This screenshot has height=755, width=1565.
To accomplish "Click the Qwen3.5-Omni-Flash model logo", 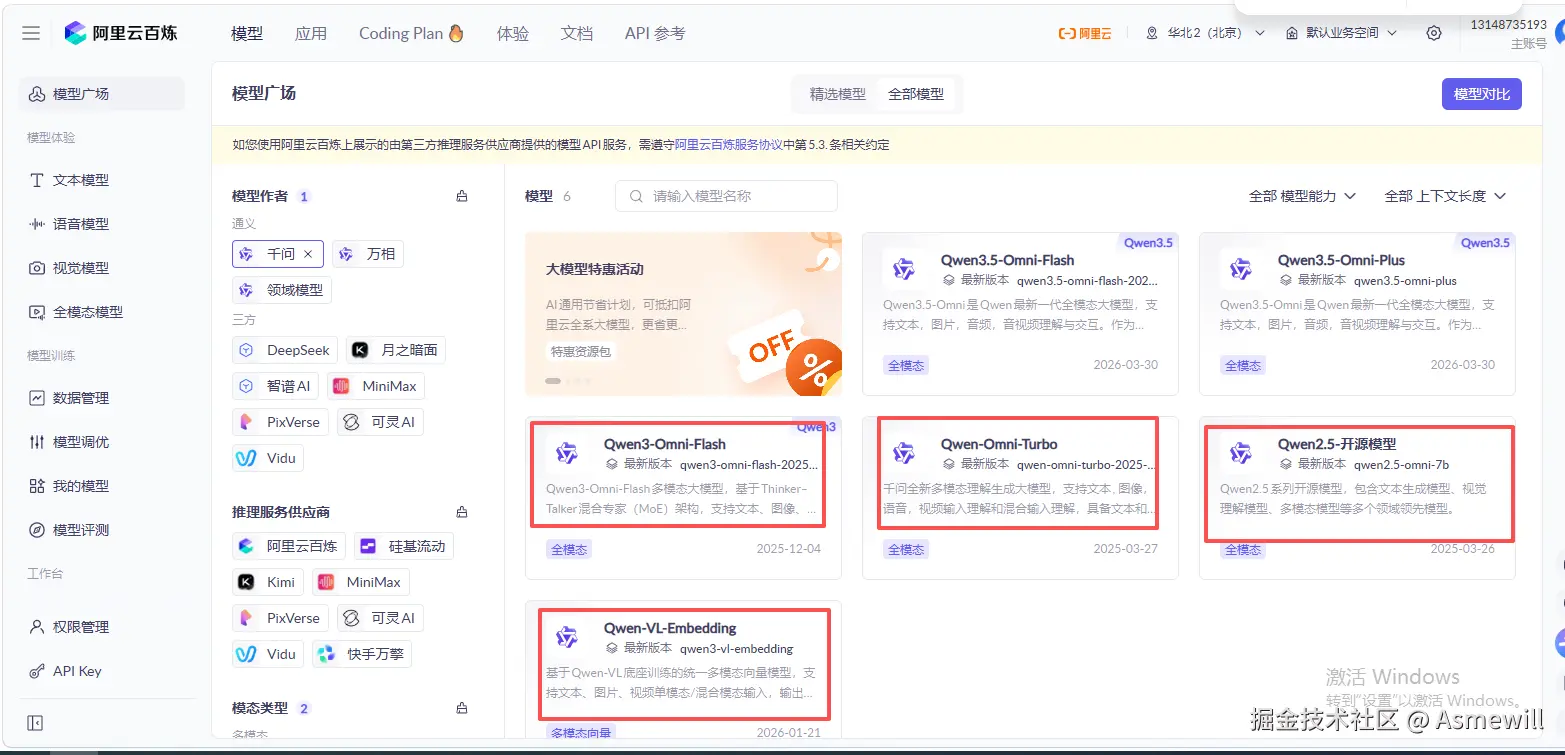I will [x=904, y=269].
